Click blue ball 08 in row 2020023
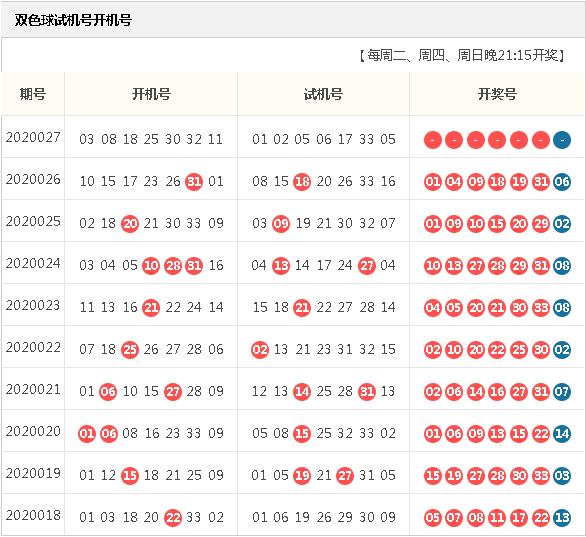 [x=562, y=308]
